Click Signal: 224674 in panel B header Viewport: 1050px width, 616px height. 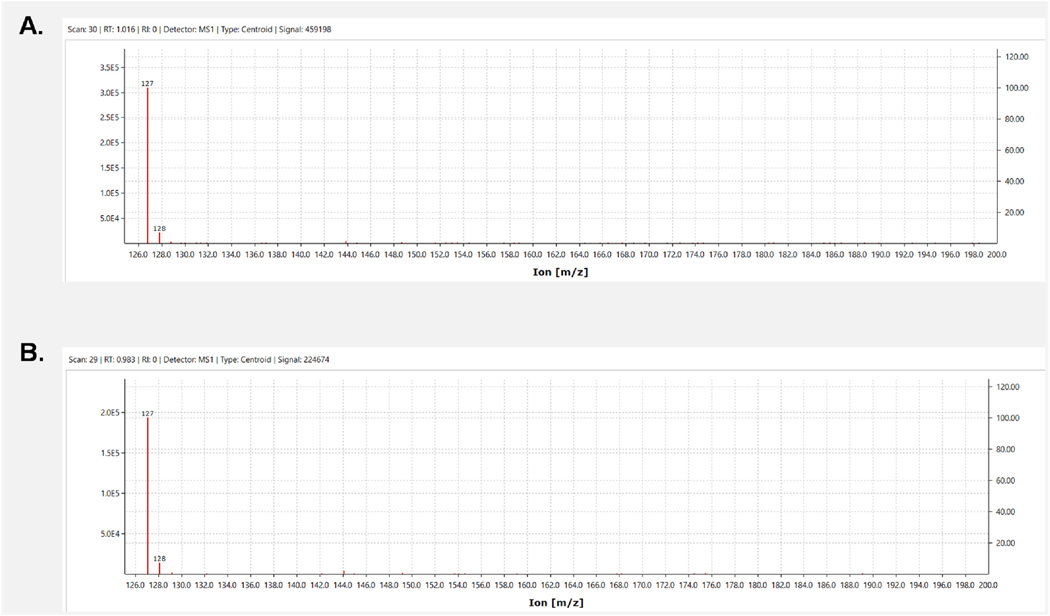303,360
